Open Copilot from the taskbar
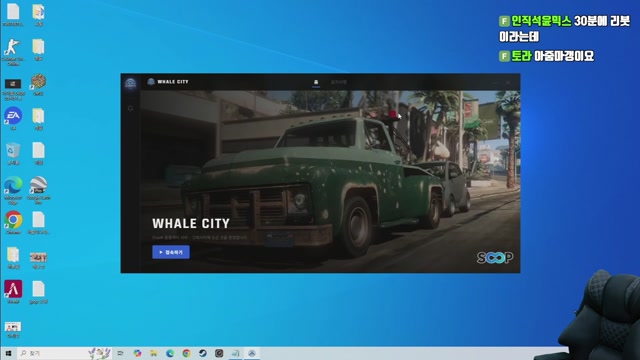Screen dimensions: 640x360 137,353
